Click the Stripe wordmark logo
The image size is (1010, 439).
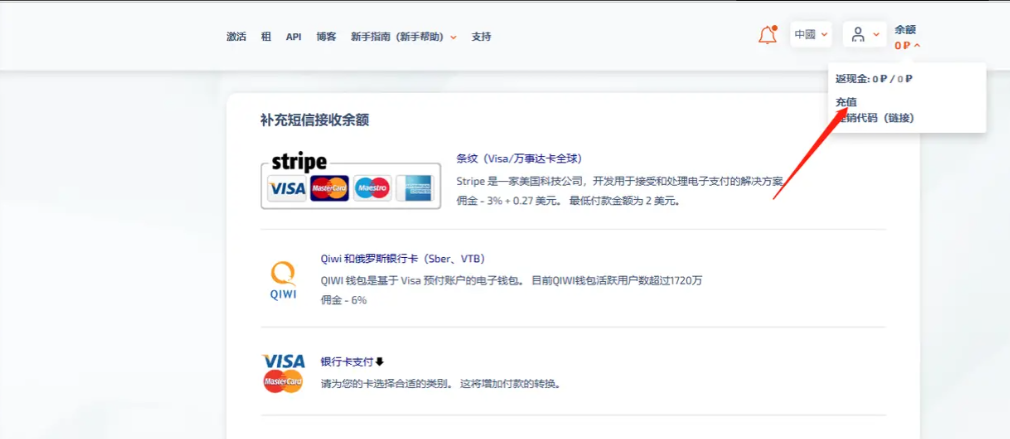click(x=298, y=161)
